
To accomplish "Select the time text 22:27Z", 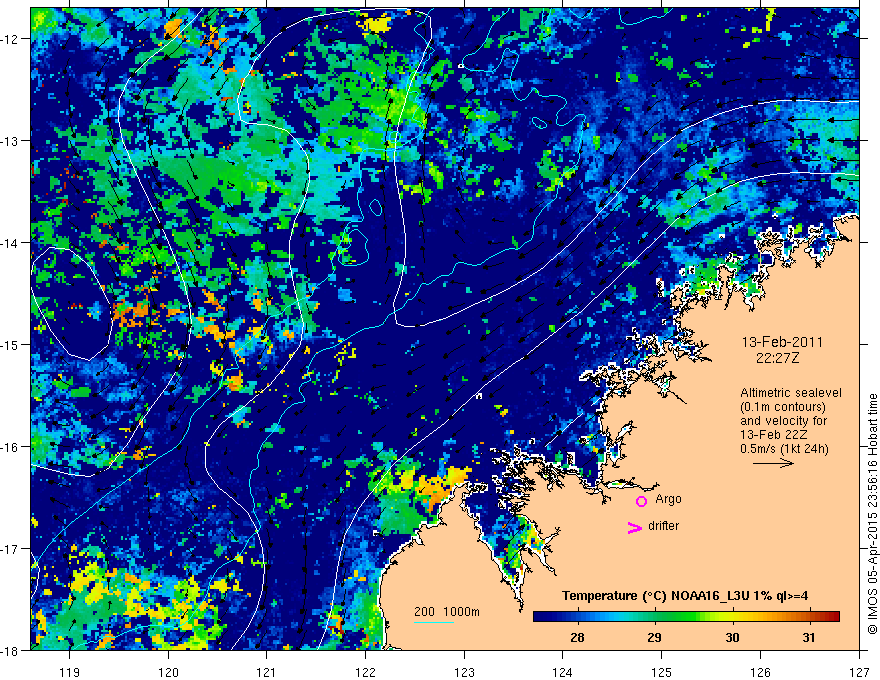I will point(777,358).
